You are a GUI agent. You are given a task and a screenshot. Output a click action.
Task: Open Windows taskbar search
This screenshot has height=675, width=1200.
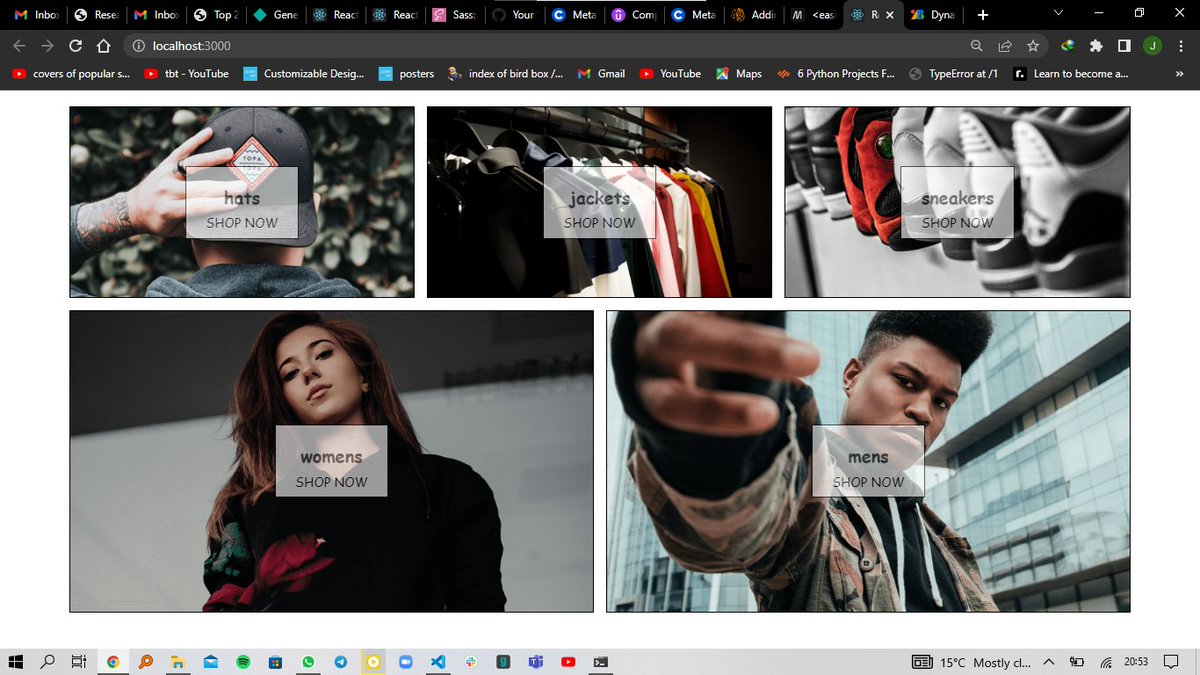(47, 662)
